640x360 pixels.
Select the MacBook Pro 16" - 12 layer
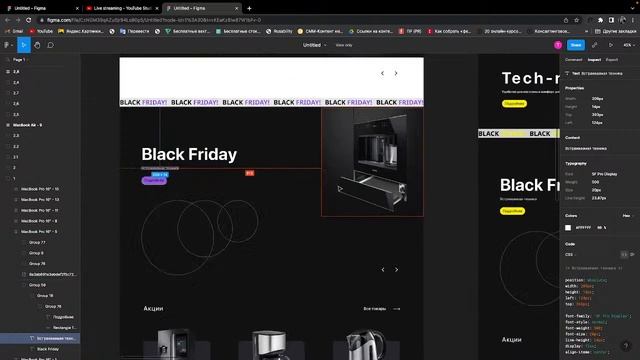tap(40, 200)
